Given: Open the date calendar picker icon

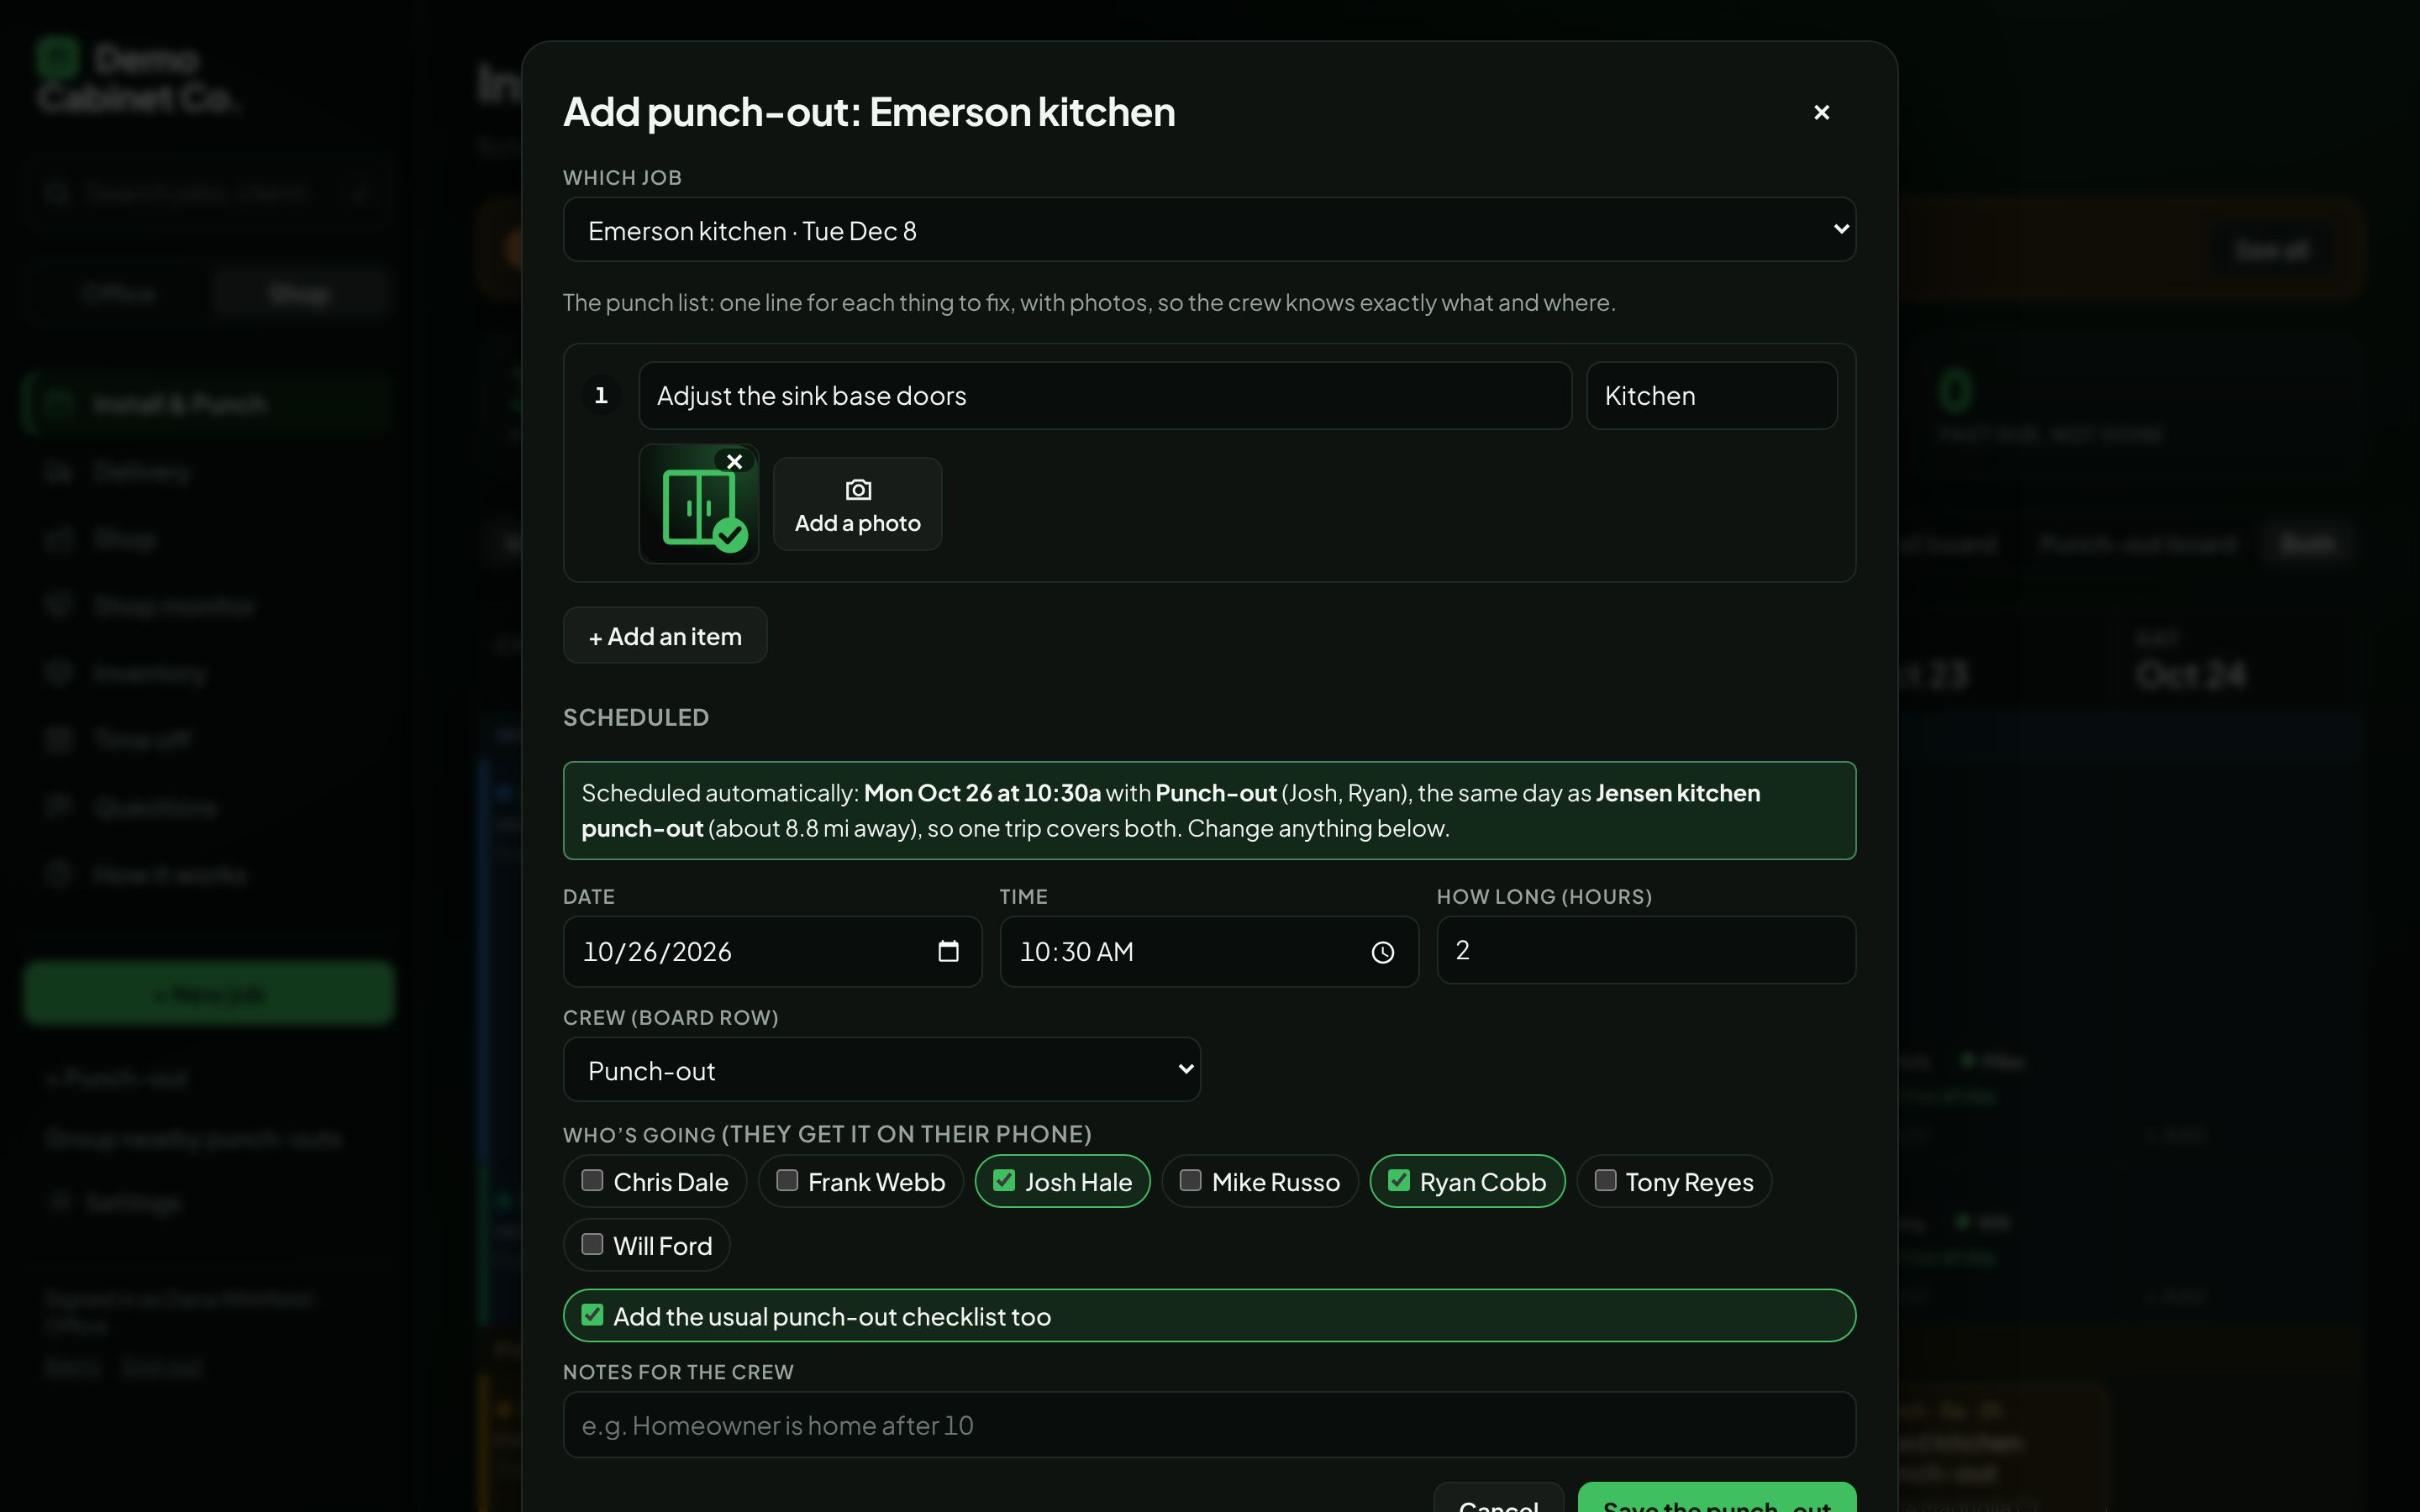Looking at the screenshot, I should coord(948,951).
